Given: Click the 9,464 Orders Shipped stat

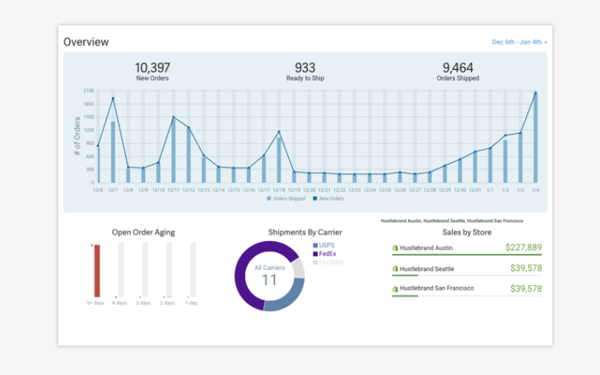Looking at the screenshot, I should [x=458, y=72].
